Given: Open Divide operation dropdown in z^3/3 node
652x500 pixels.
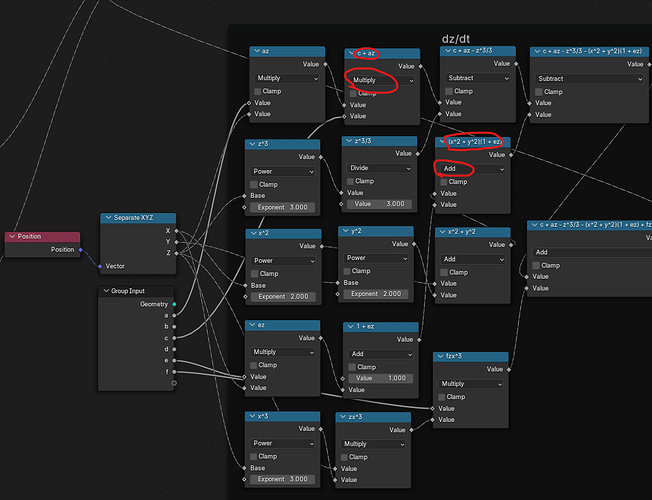Looking at the screenshot, I should (x=379, y=168).
